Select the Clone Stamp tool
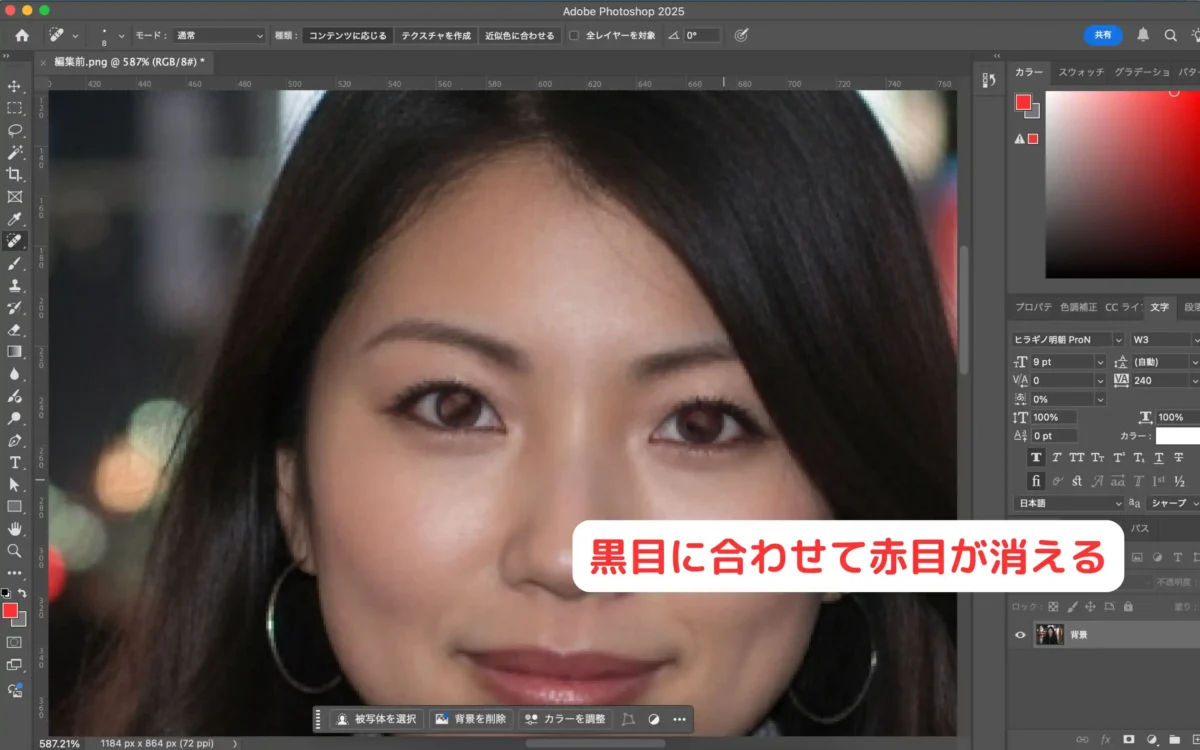1200x750 pixels. [15, 285]
